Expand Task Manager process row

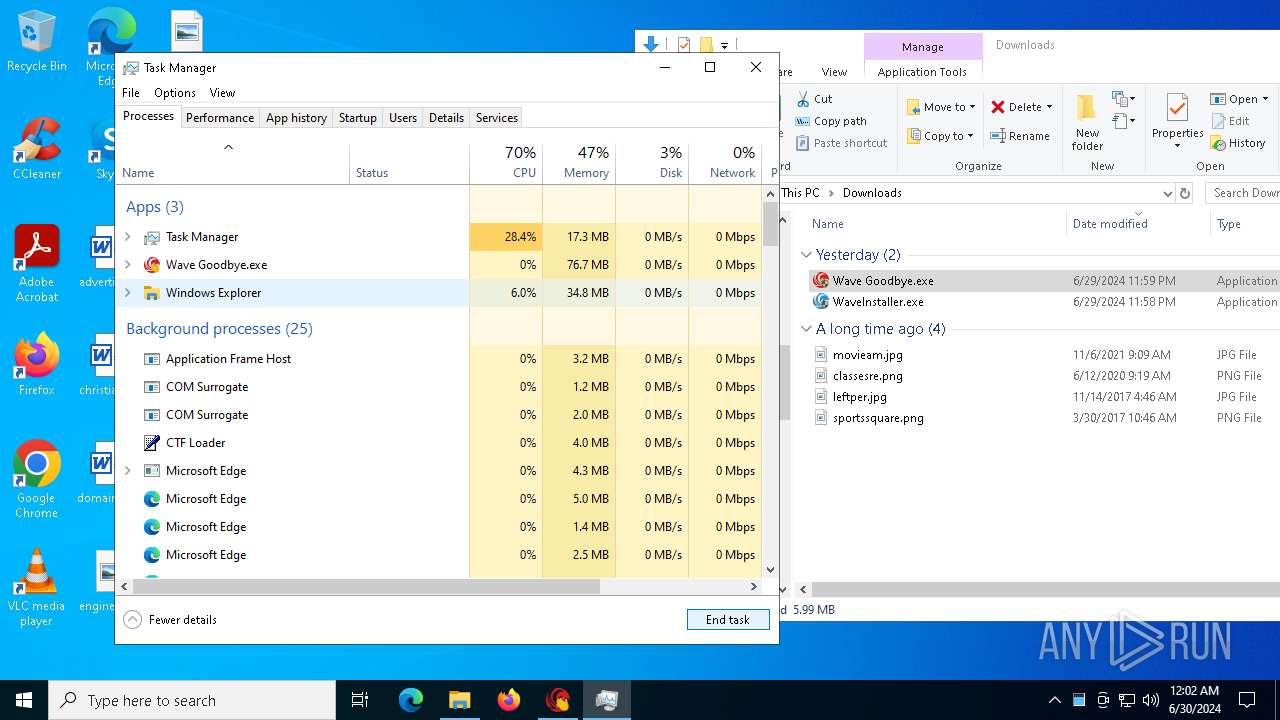click(x=128, y=237)
